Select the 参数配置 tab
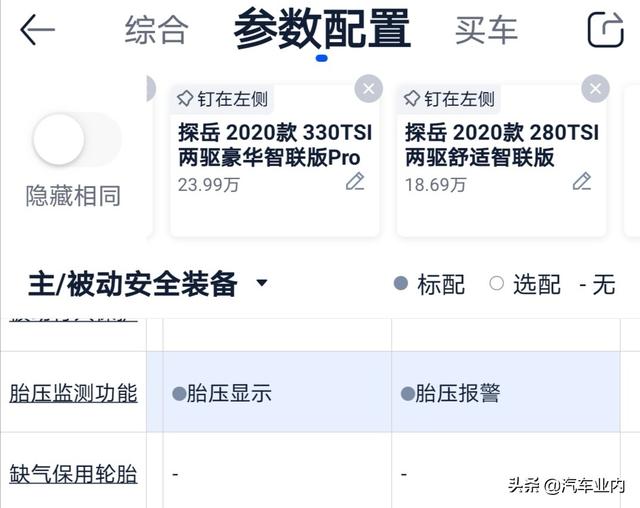This screenshot has width=640, height=508. pos(322,30)
